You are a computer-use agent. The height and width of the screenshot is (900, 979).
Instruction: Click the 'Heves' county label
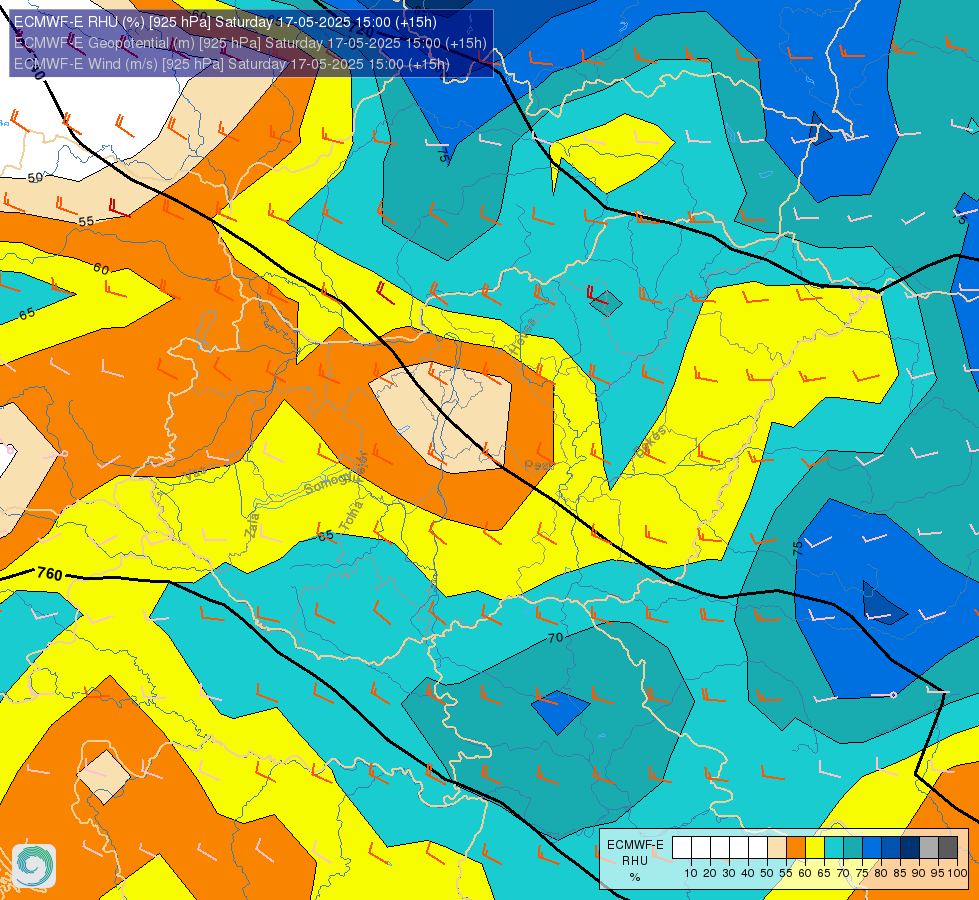tap(523, 337)
